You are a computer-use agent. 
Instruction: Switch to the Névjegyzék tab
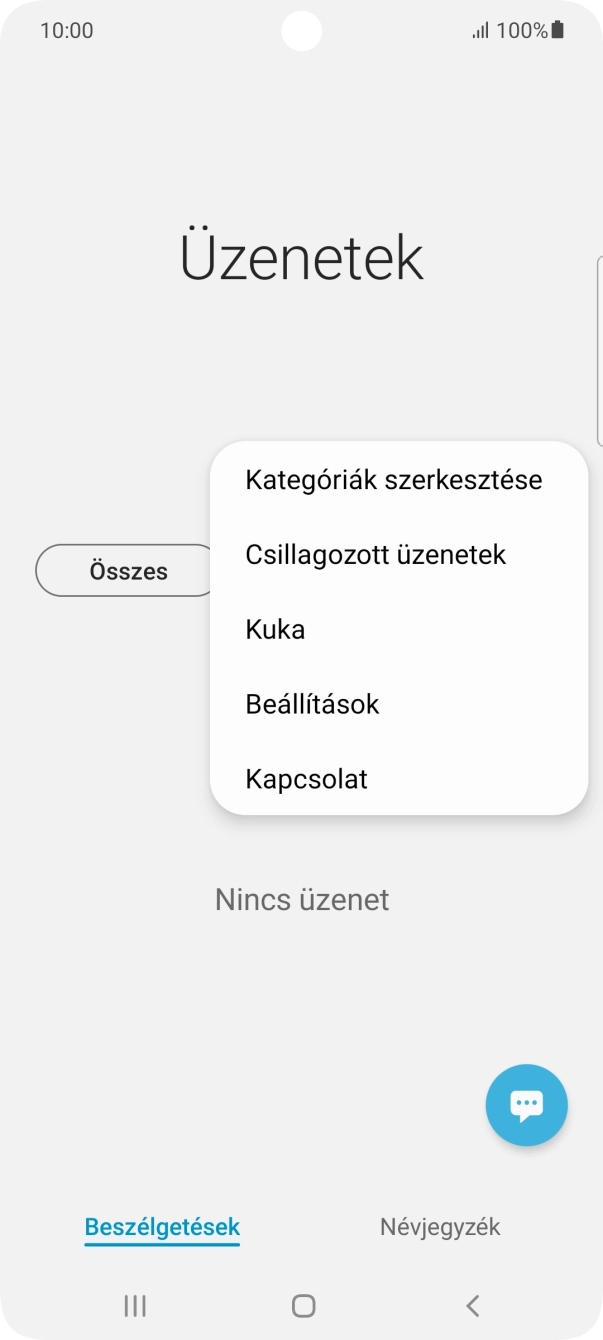440,1227
